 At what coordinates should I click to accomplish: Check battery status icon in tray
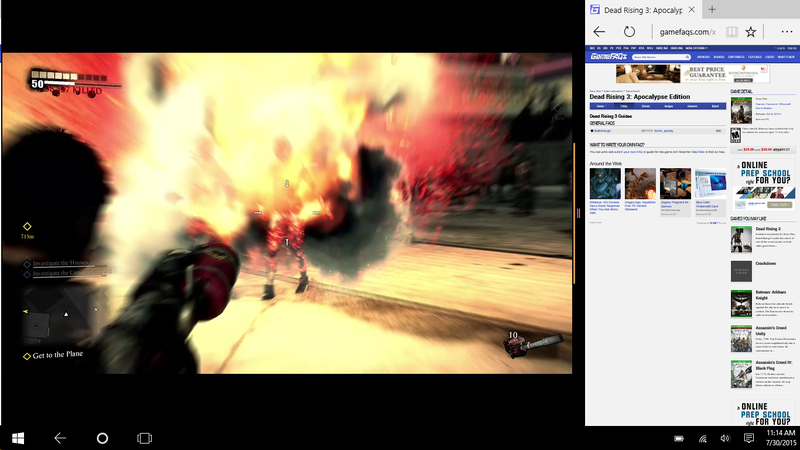pos(679,438)
